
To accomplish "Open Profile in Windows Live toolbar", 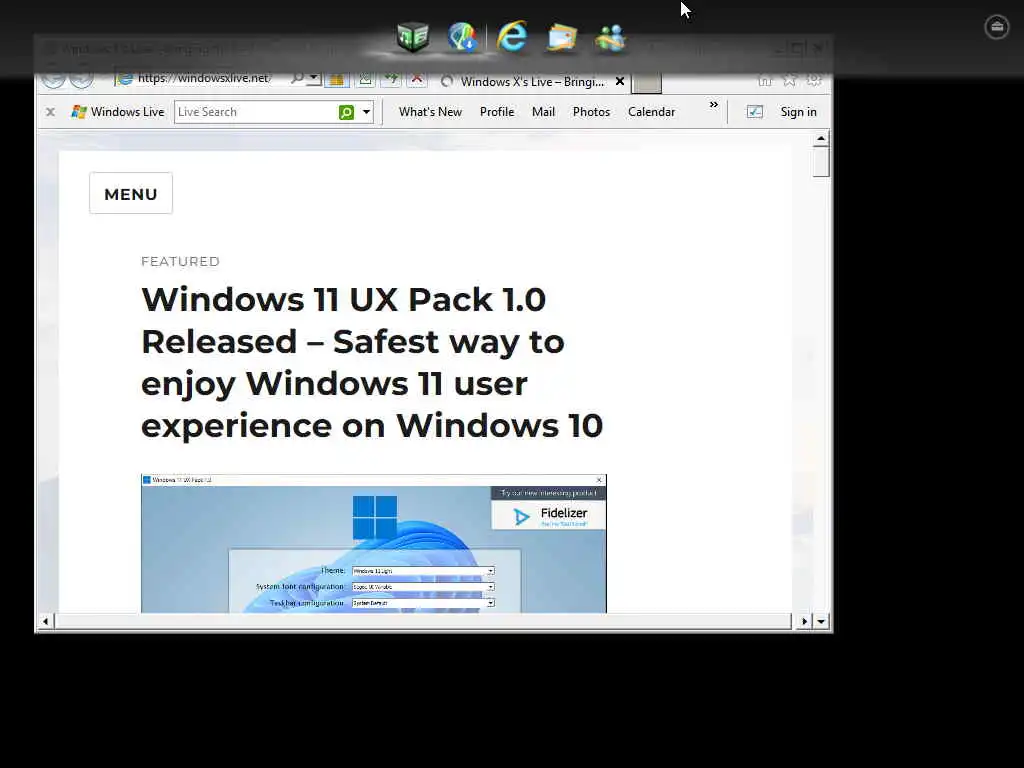I will 497,112.
